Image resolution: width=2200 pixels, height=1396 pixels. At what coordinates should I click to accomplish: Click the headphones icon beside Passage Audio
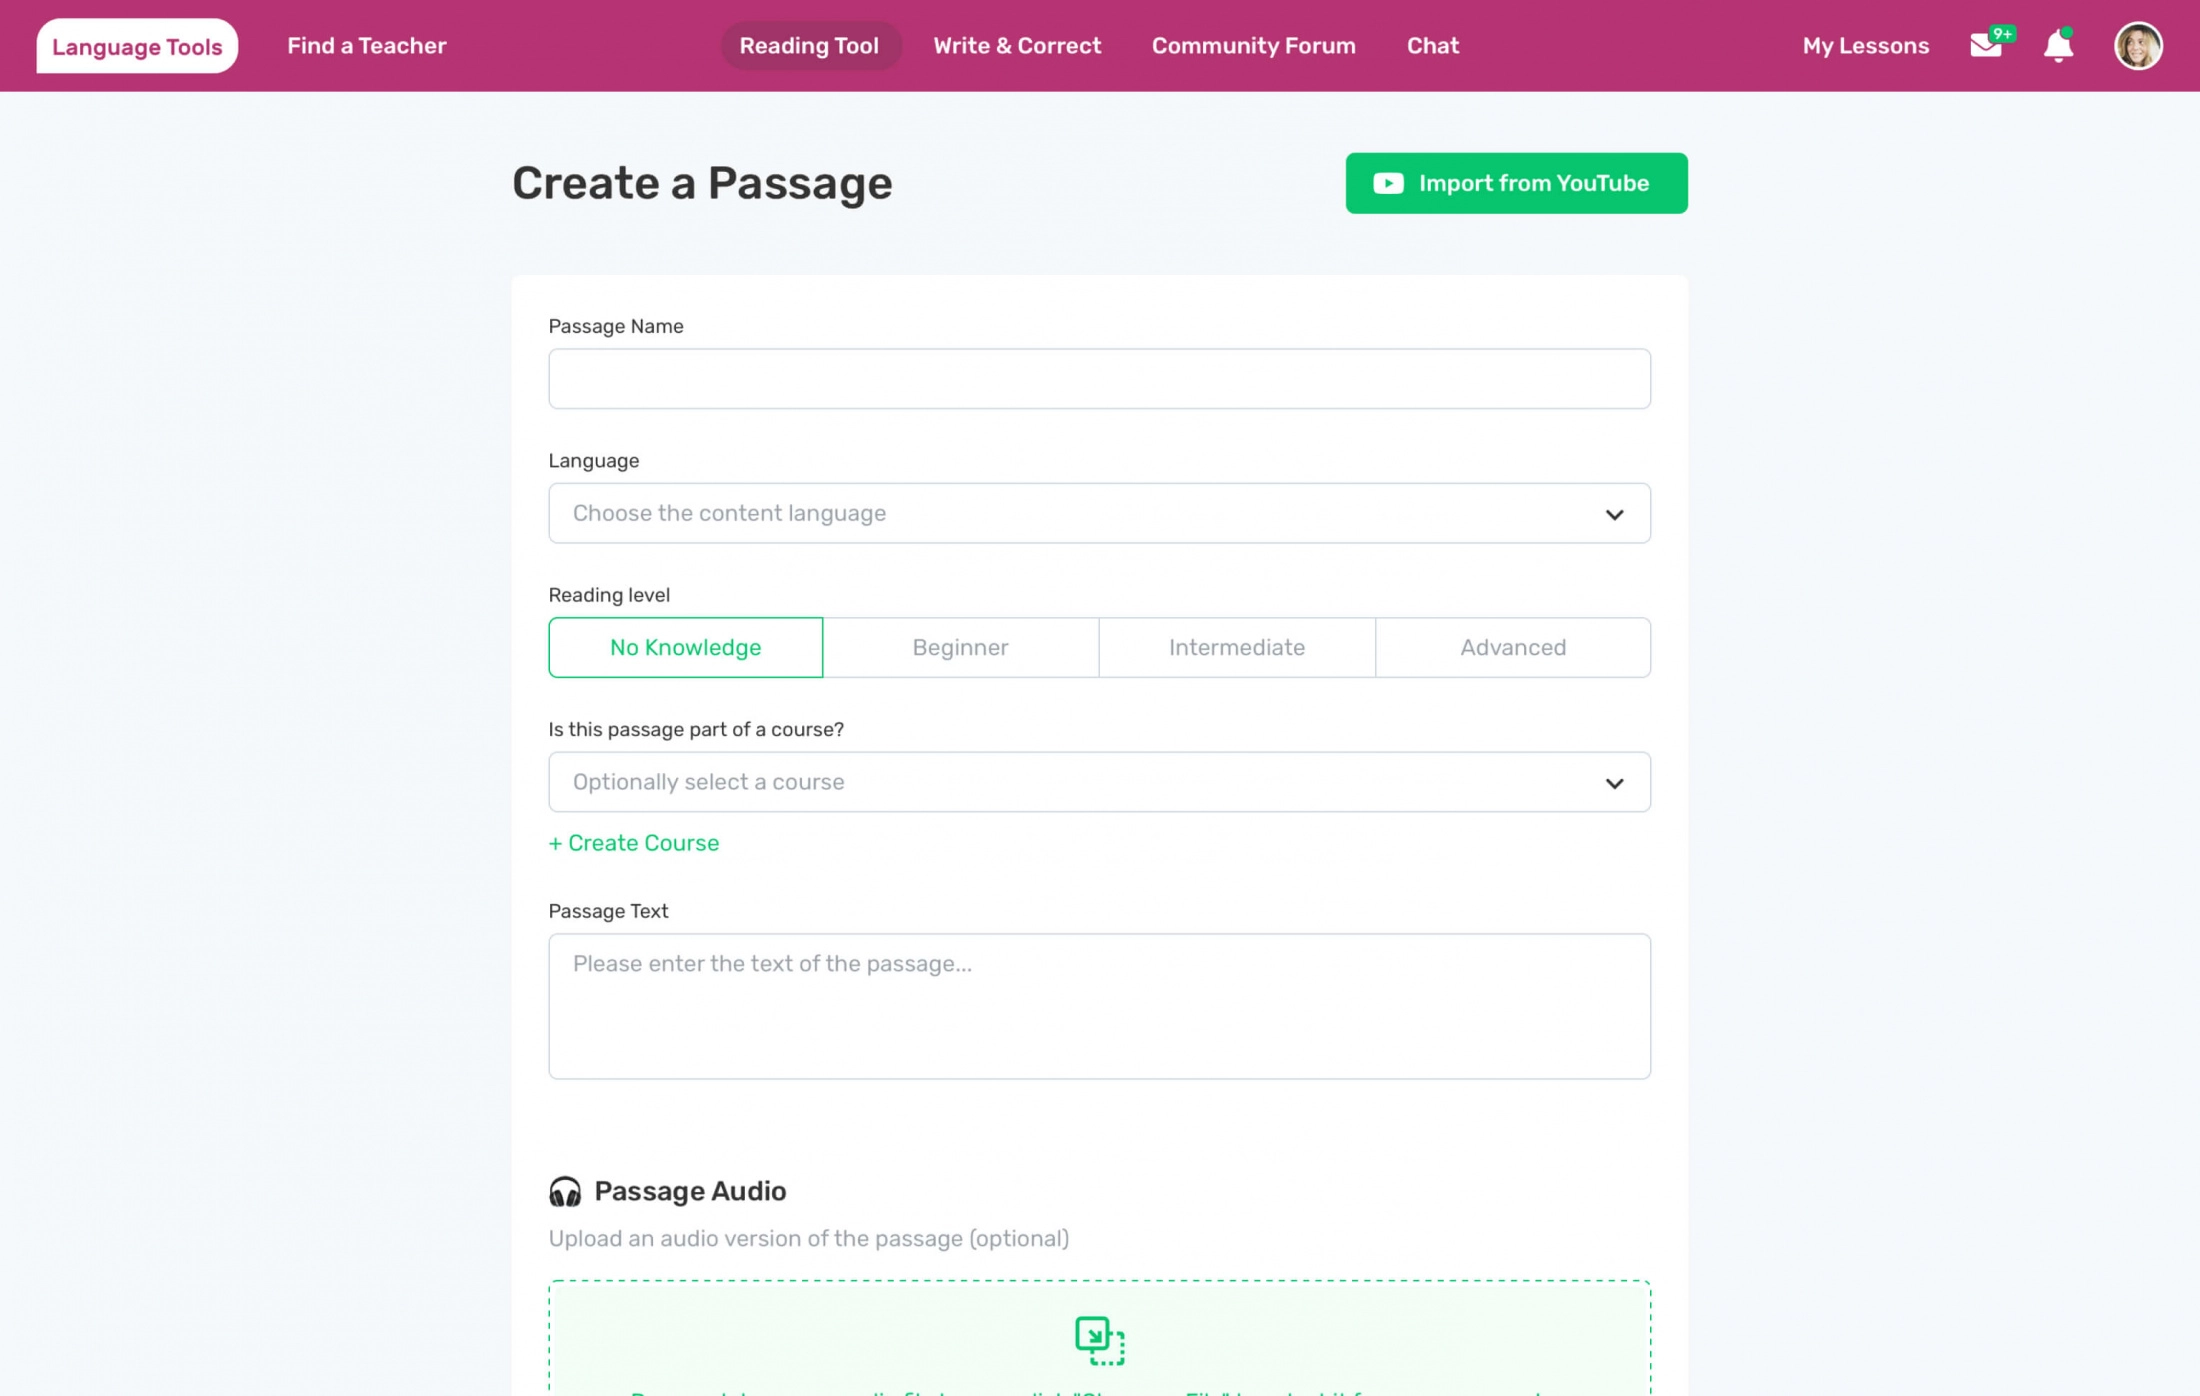(565, 1191)
